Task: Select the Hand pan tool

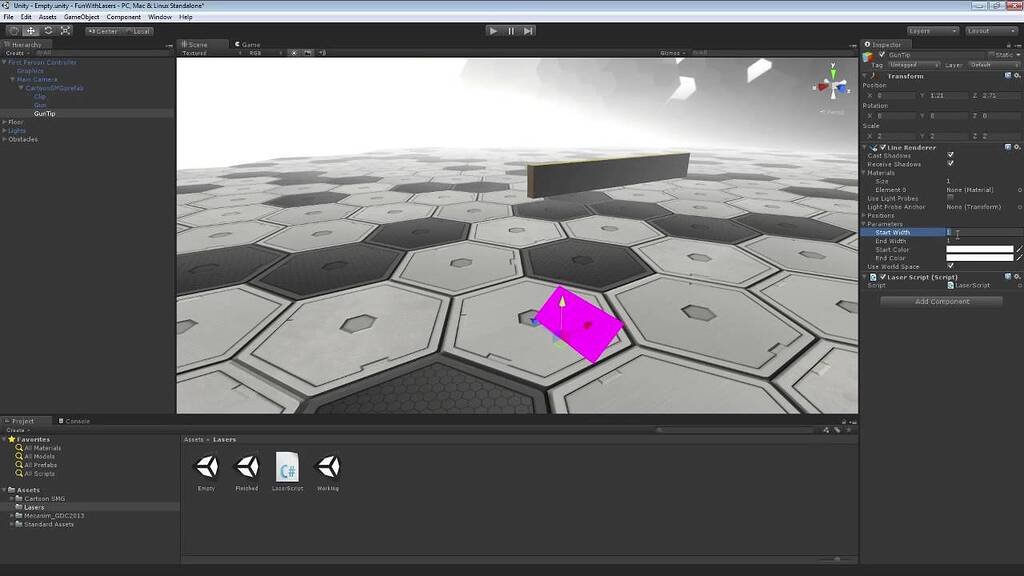Action: (x=12, y=30)
